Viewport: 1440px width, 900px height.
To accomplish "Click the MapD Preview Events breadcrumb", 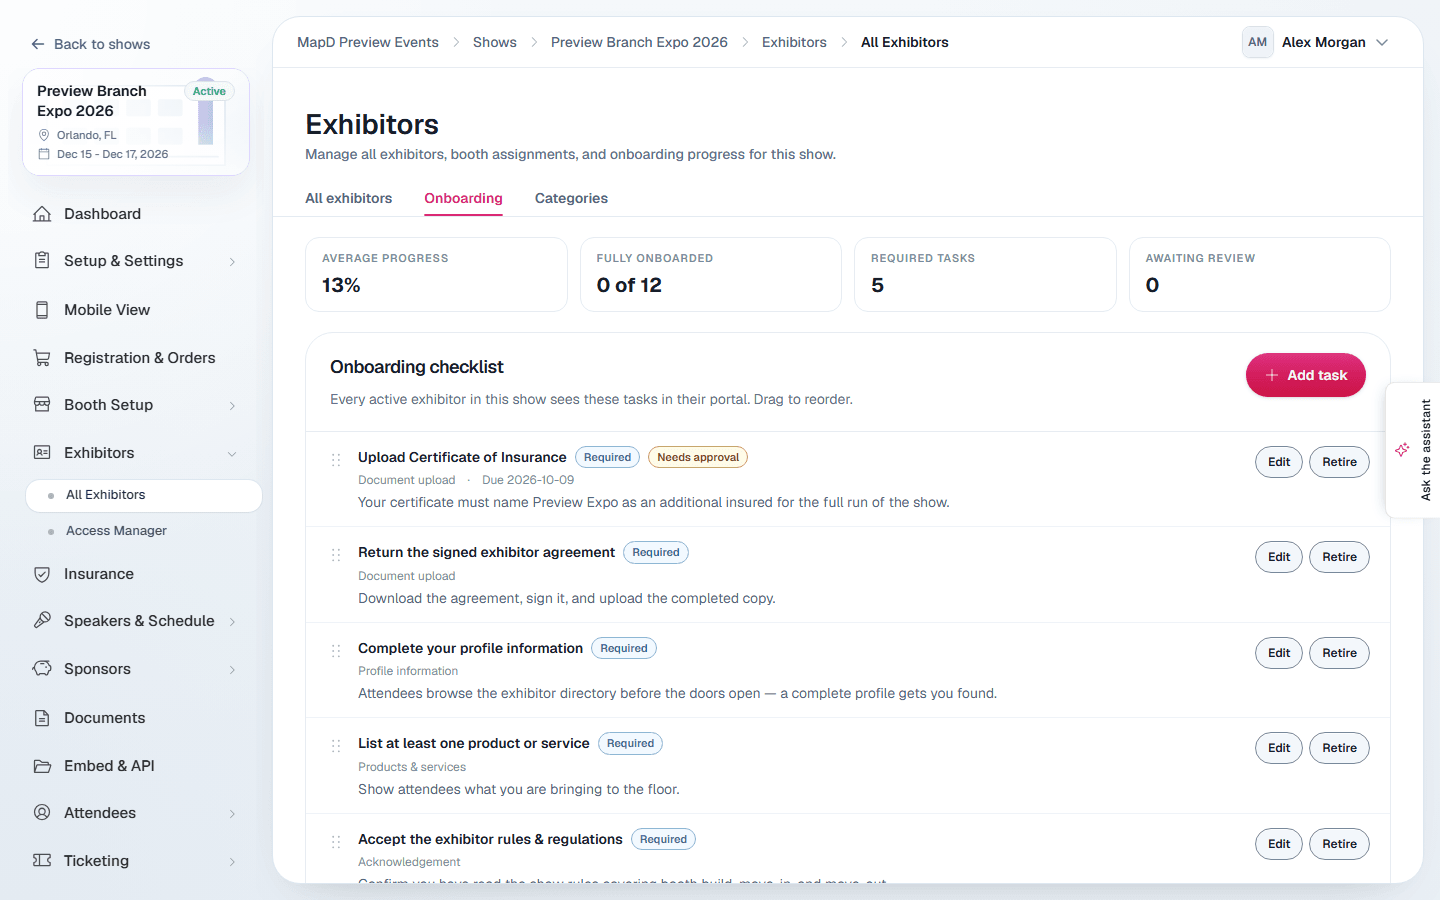I will [368, 42].
